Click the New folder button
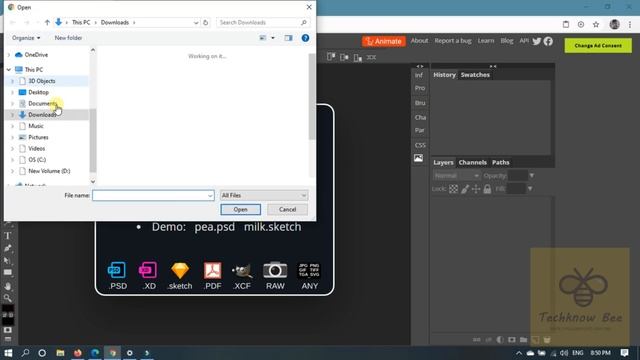 click(68, 38)
